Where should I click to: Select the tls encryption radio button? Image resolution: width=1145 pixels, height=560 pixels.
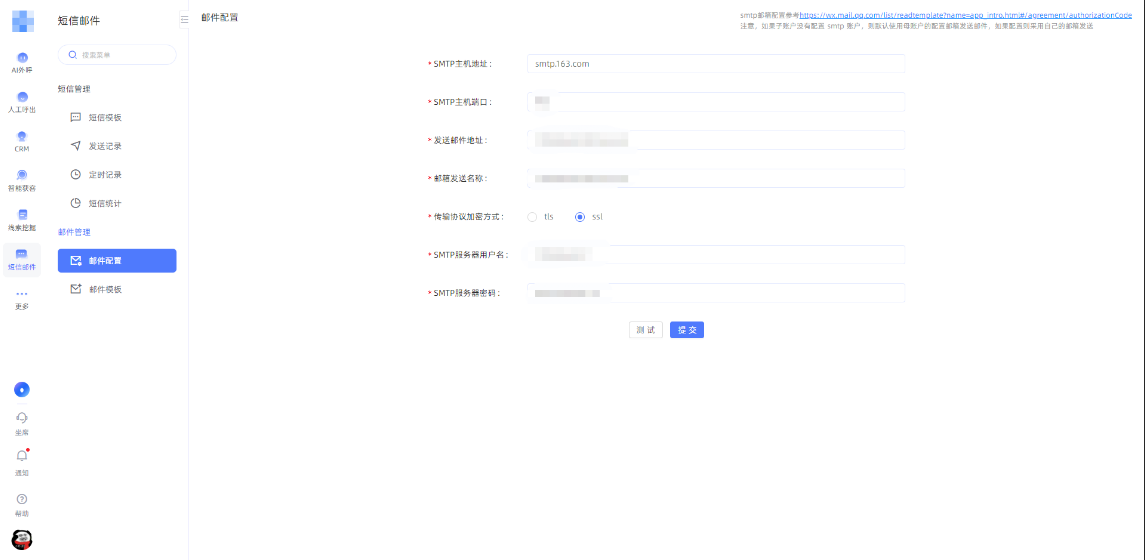tap(532, 217)
